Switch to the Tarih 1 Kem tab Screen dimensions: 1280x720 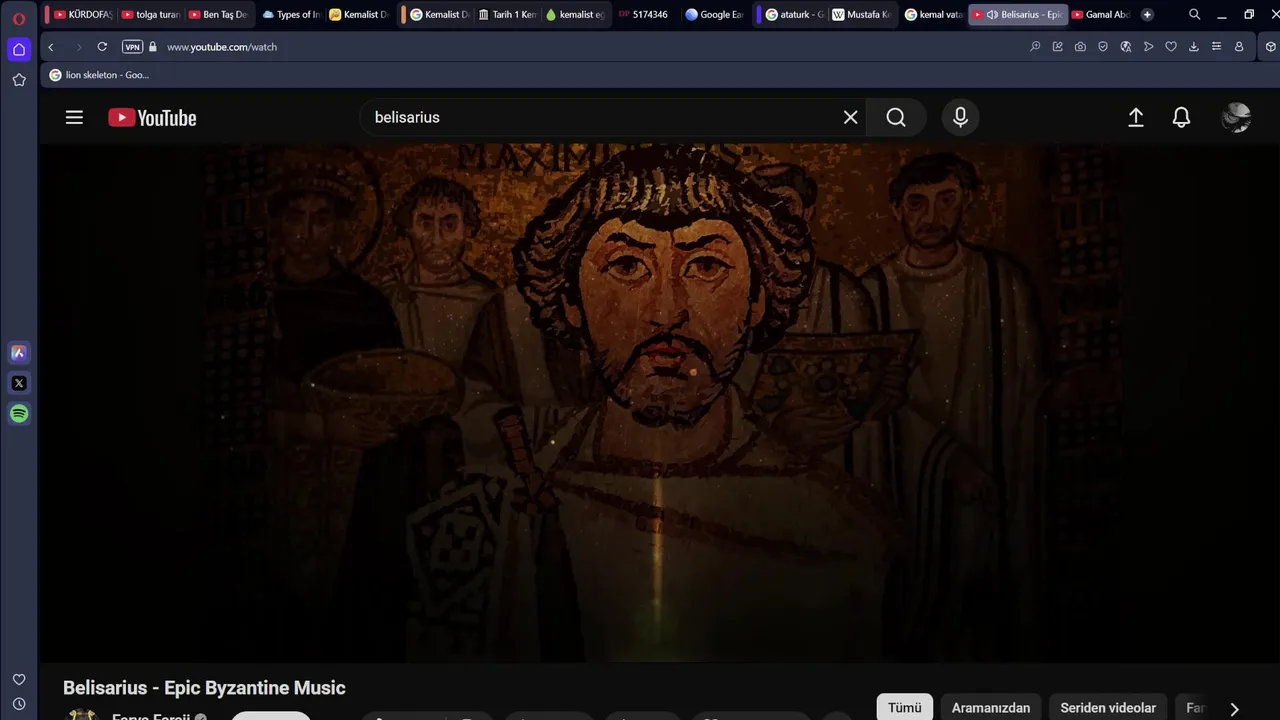click(509, 15)
